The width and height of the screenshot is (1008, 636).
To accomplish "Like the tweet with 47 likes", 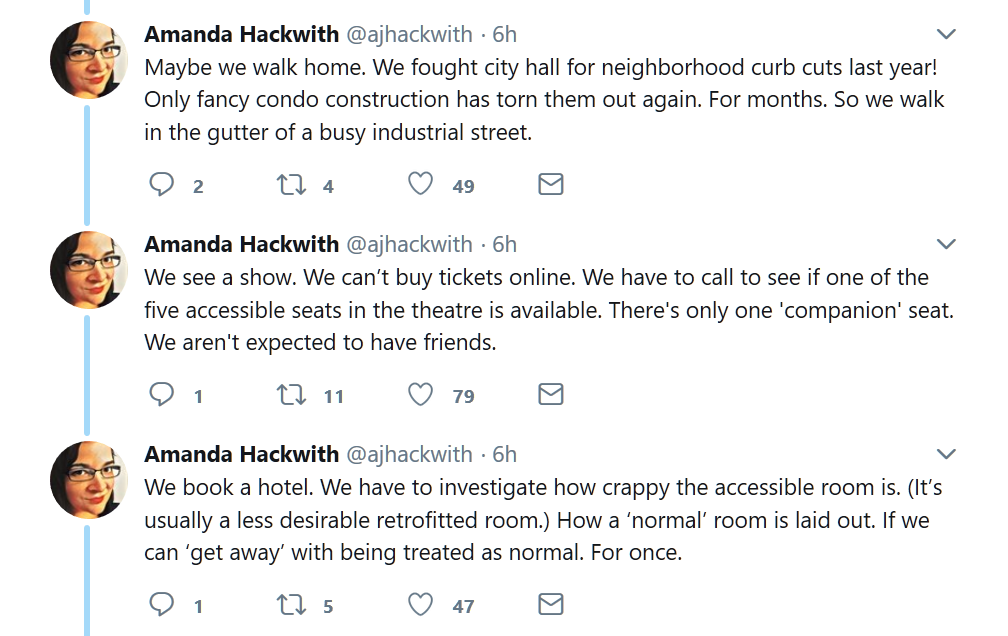I will coord(421,605).
